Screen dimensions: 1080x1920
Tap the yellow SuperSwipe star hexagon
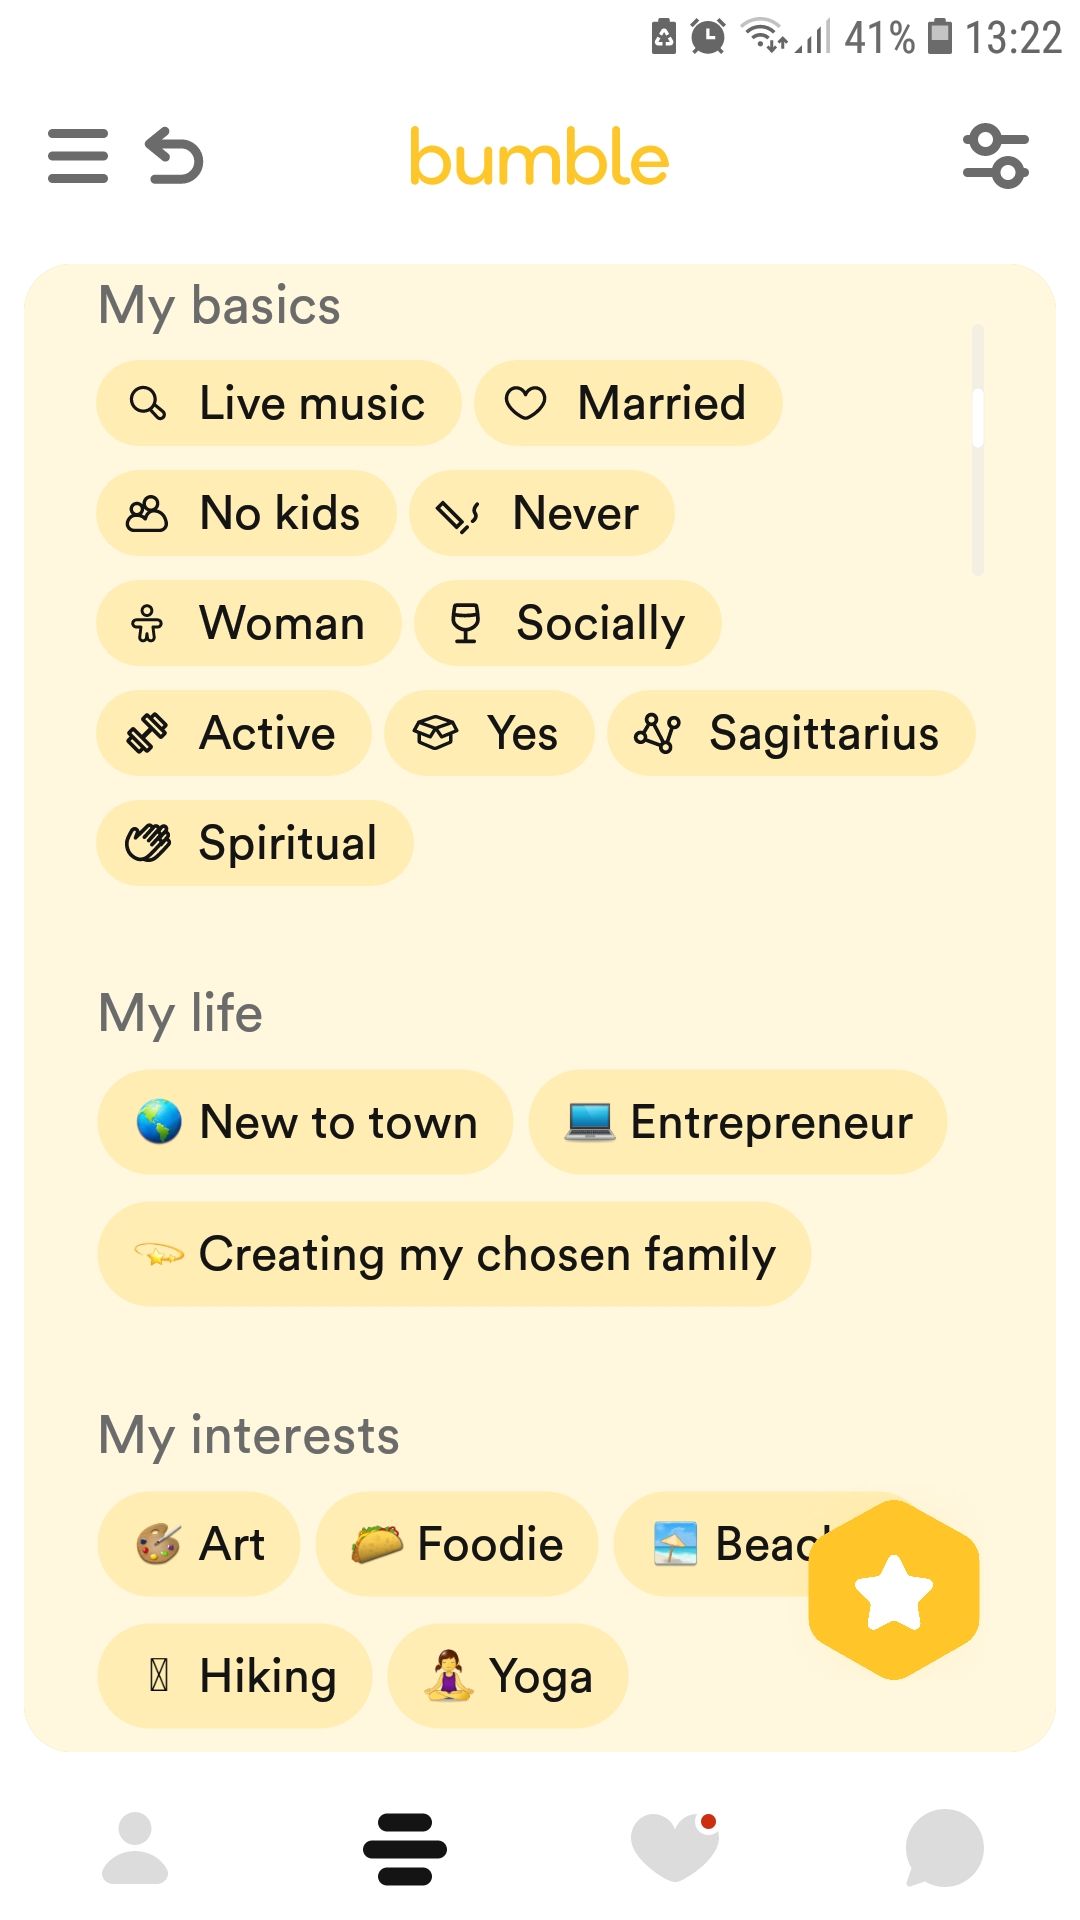pyautogui.click(x=893, y=1590)
